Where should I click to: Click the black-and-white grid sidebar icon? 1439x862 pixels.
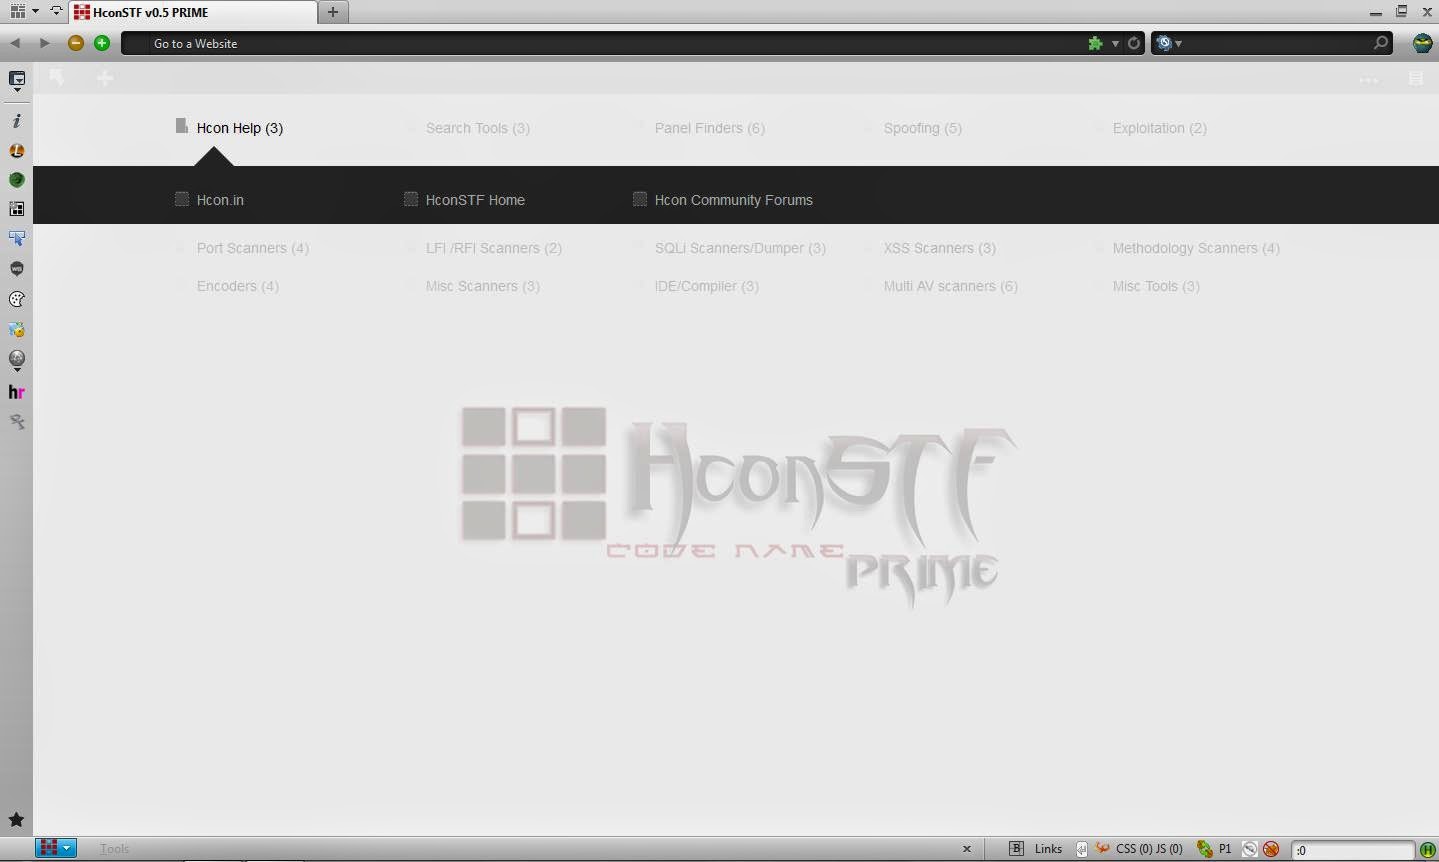[17, 209]
